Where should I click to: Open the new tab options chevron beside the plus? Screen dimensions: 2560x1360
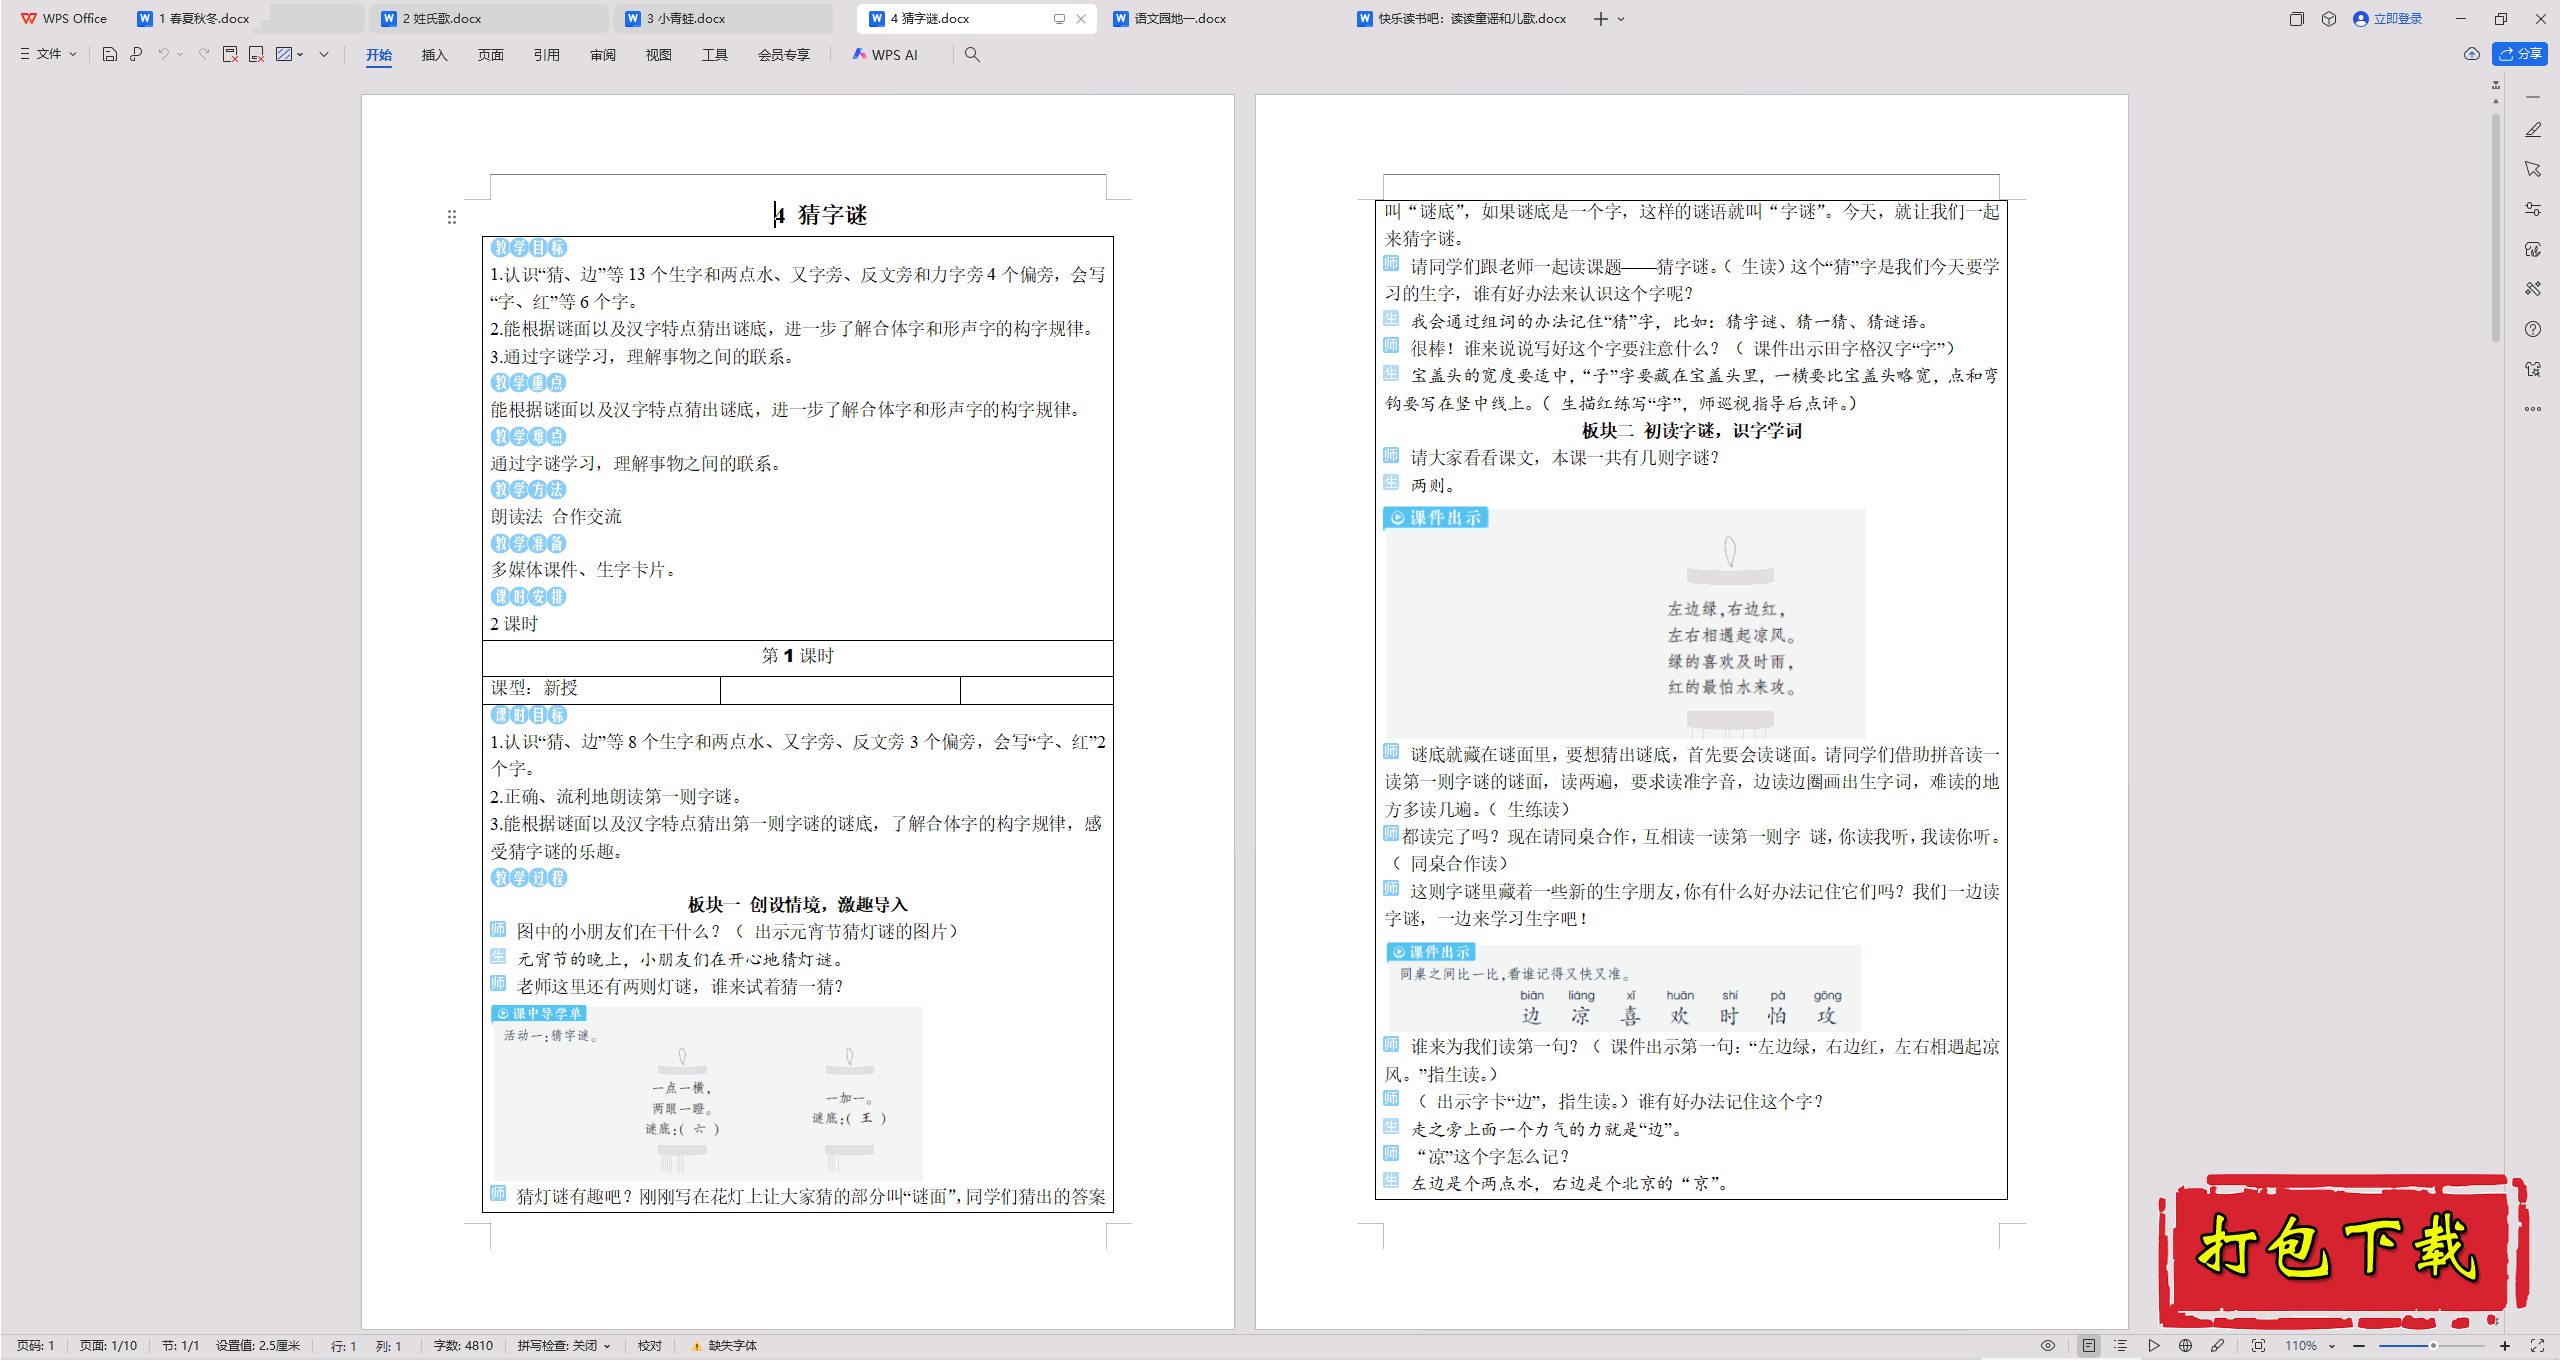[x=1621, y=19]
